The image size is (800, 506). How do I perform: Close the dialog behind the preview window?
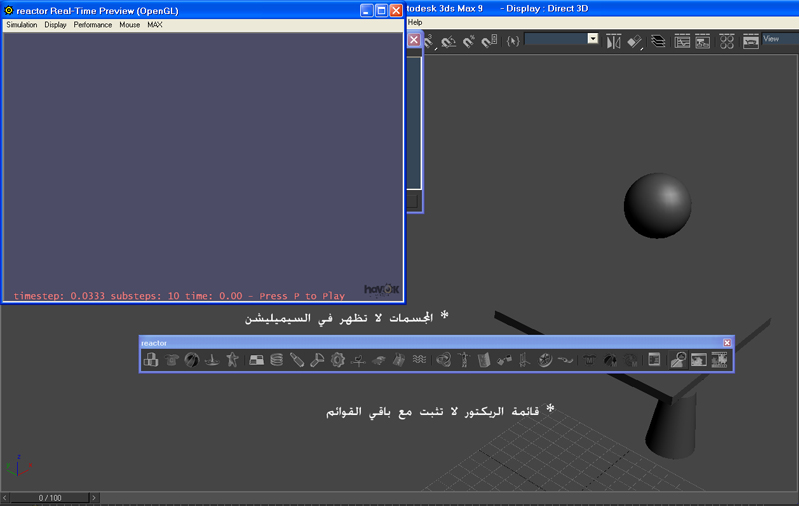tap(414, 40)
